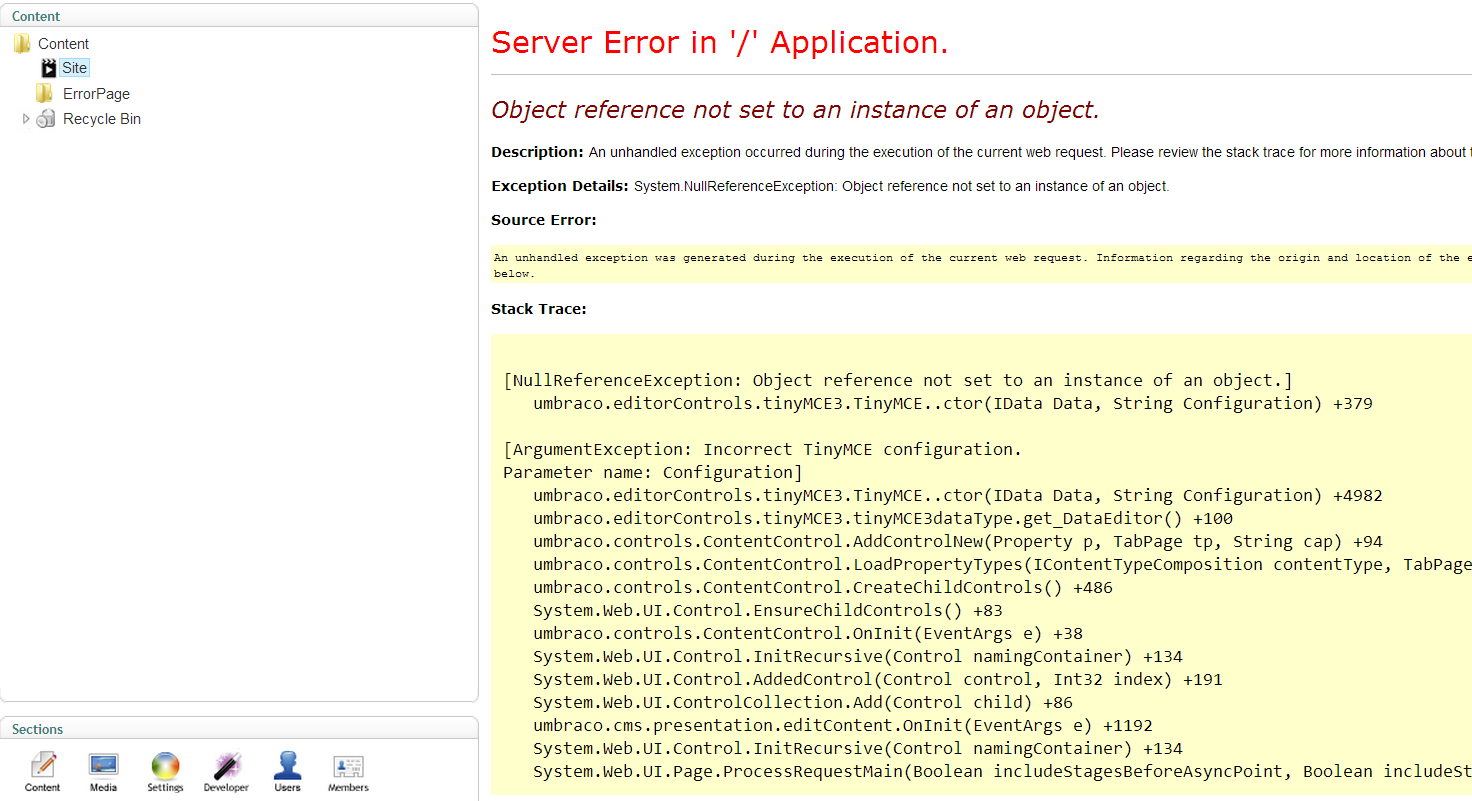Click the 'Parameter name: Configuration]' line
The width and height of the screenshot is (1472, 801).
[x=653, y=472]
